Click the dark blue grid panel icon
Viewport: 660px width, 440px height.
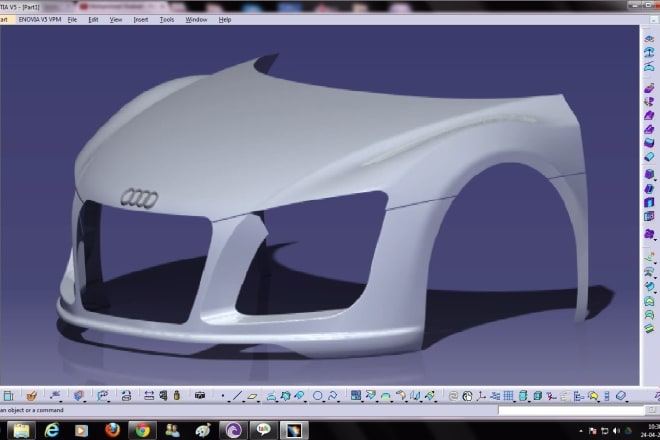click(x=356, y=395)
